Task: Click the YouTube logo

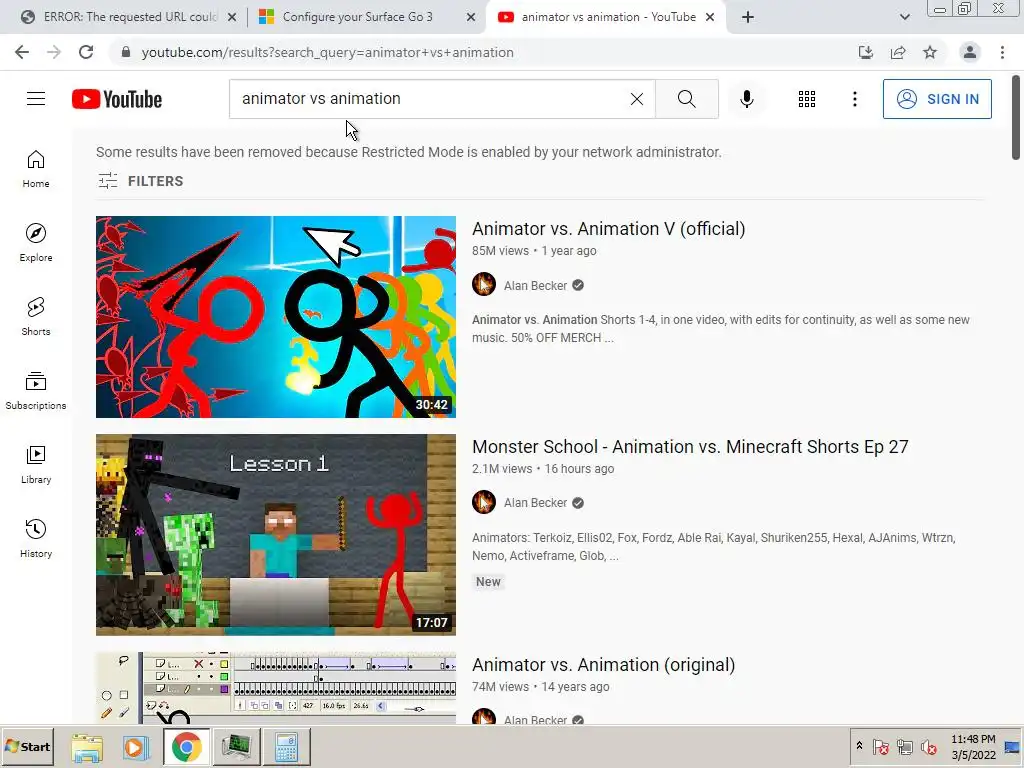Action: click(117, 99)
